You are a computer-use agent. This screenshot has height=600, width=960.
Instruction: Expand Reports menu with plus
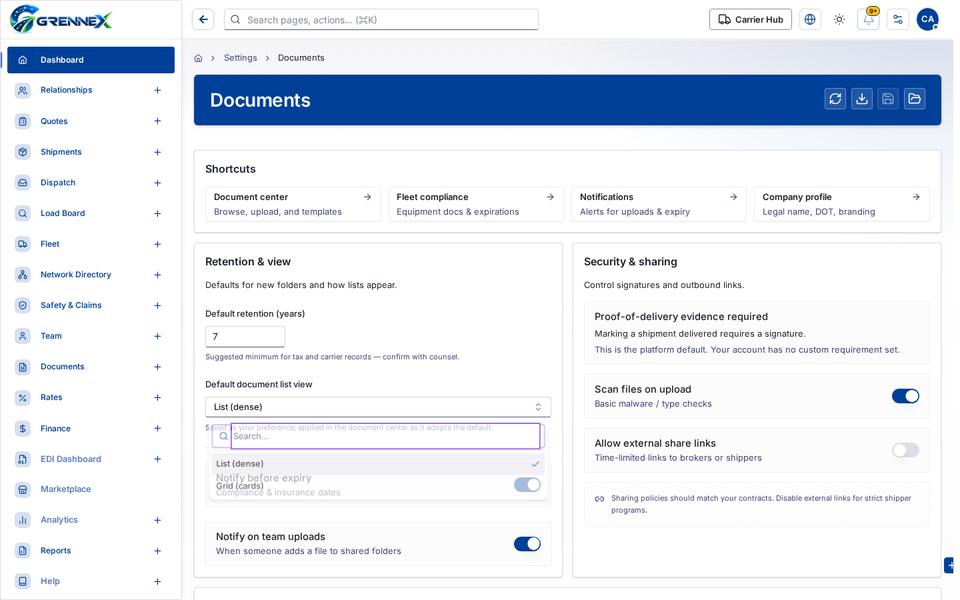coord(157,550)
